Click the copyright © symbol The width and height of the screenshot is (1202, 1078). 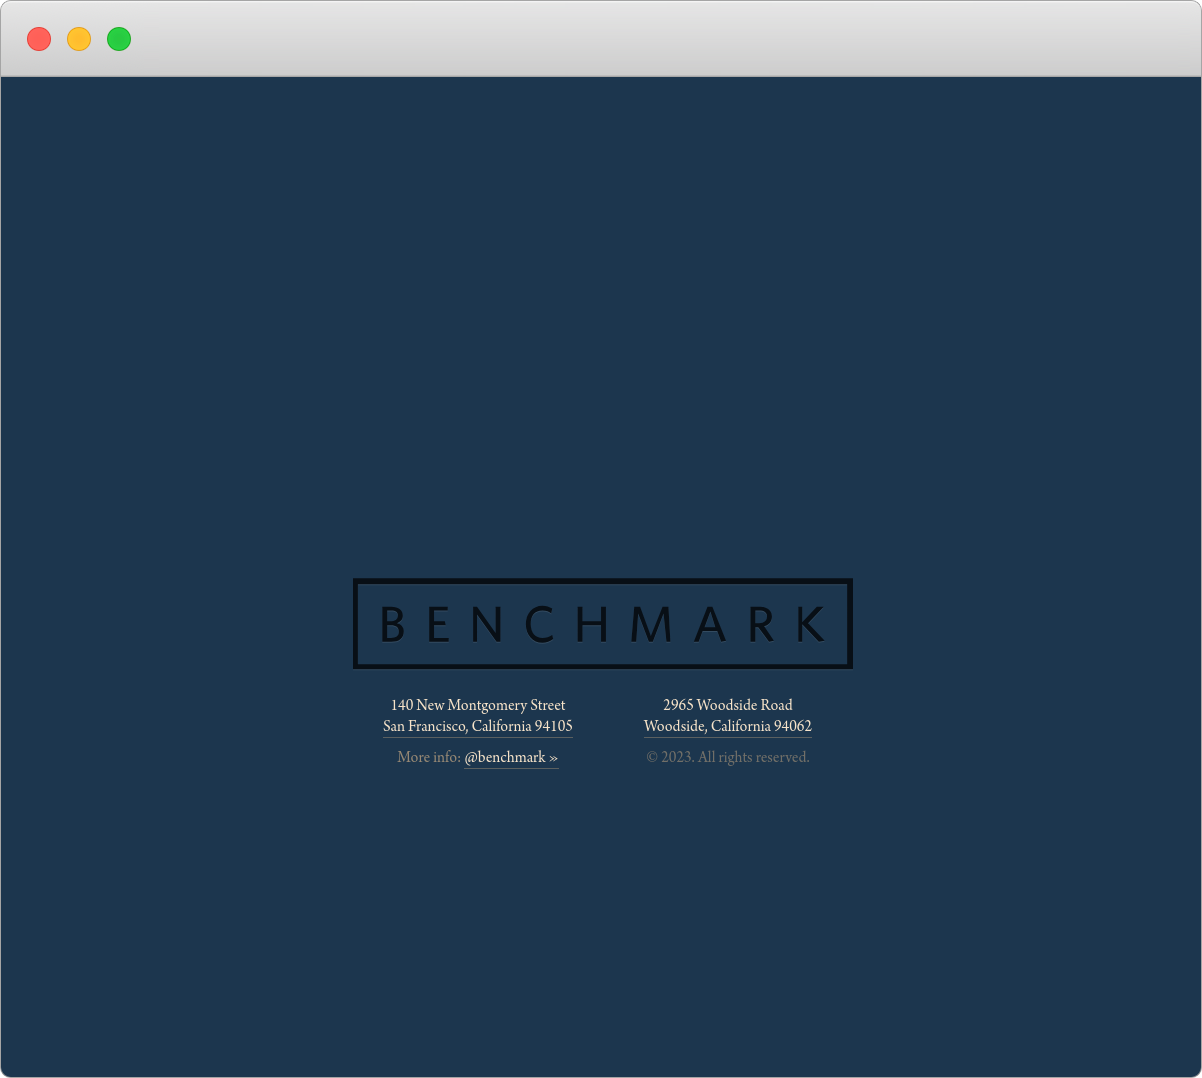coord(652,757)
